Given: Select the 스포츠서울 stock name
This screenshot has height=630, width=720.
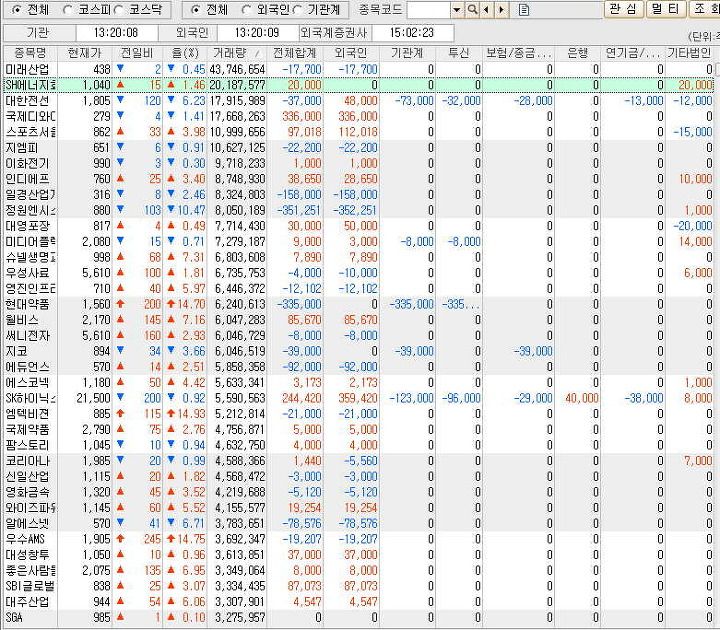Looking at the screenshot, I should pos(30,132).
